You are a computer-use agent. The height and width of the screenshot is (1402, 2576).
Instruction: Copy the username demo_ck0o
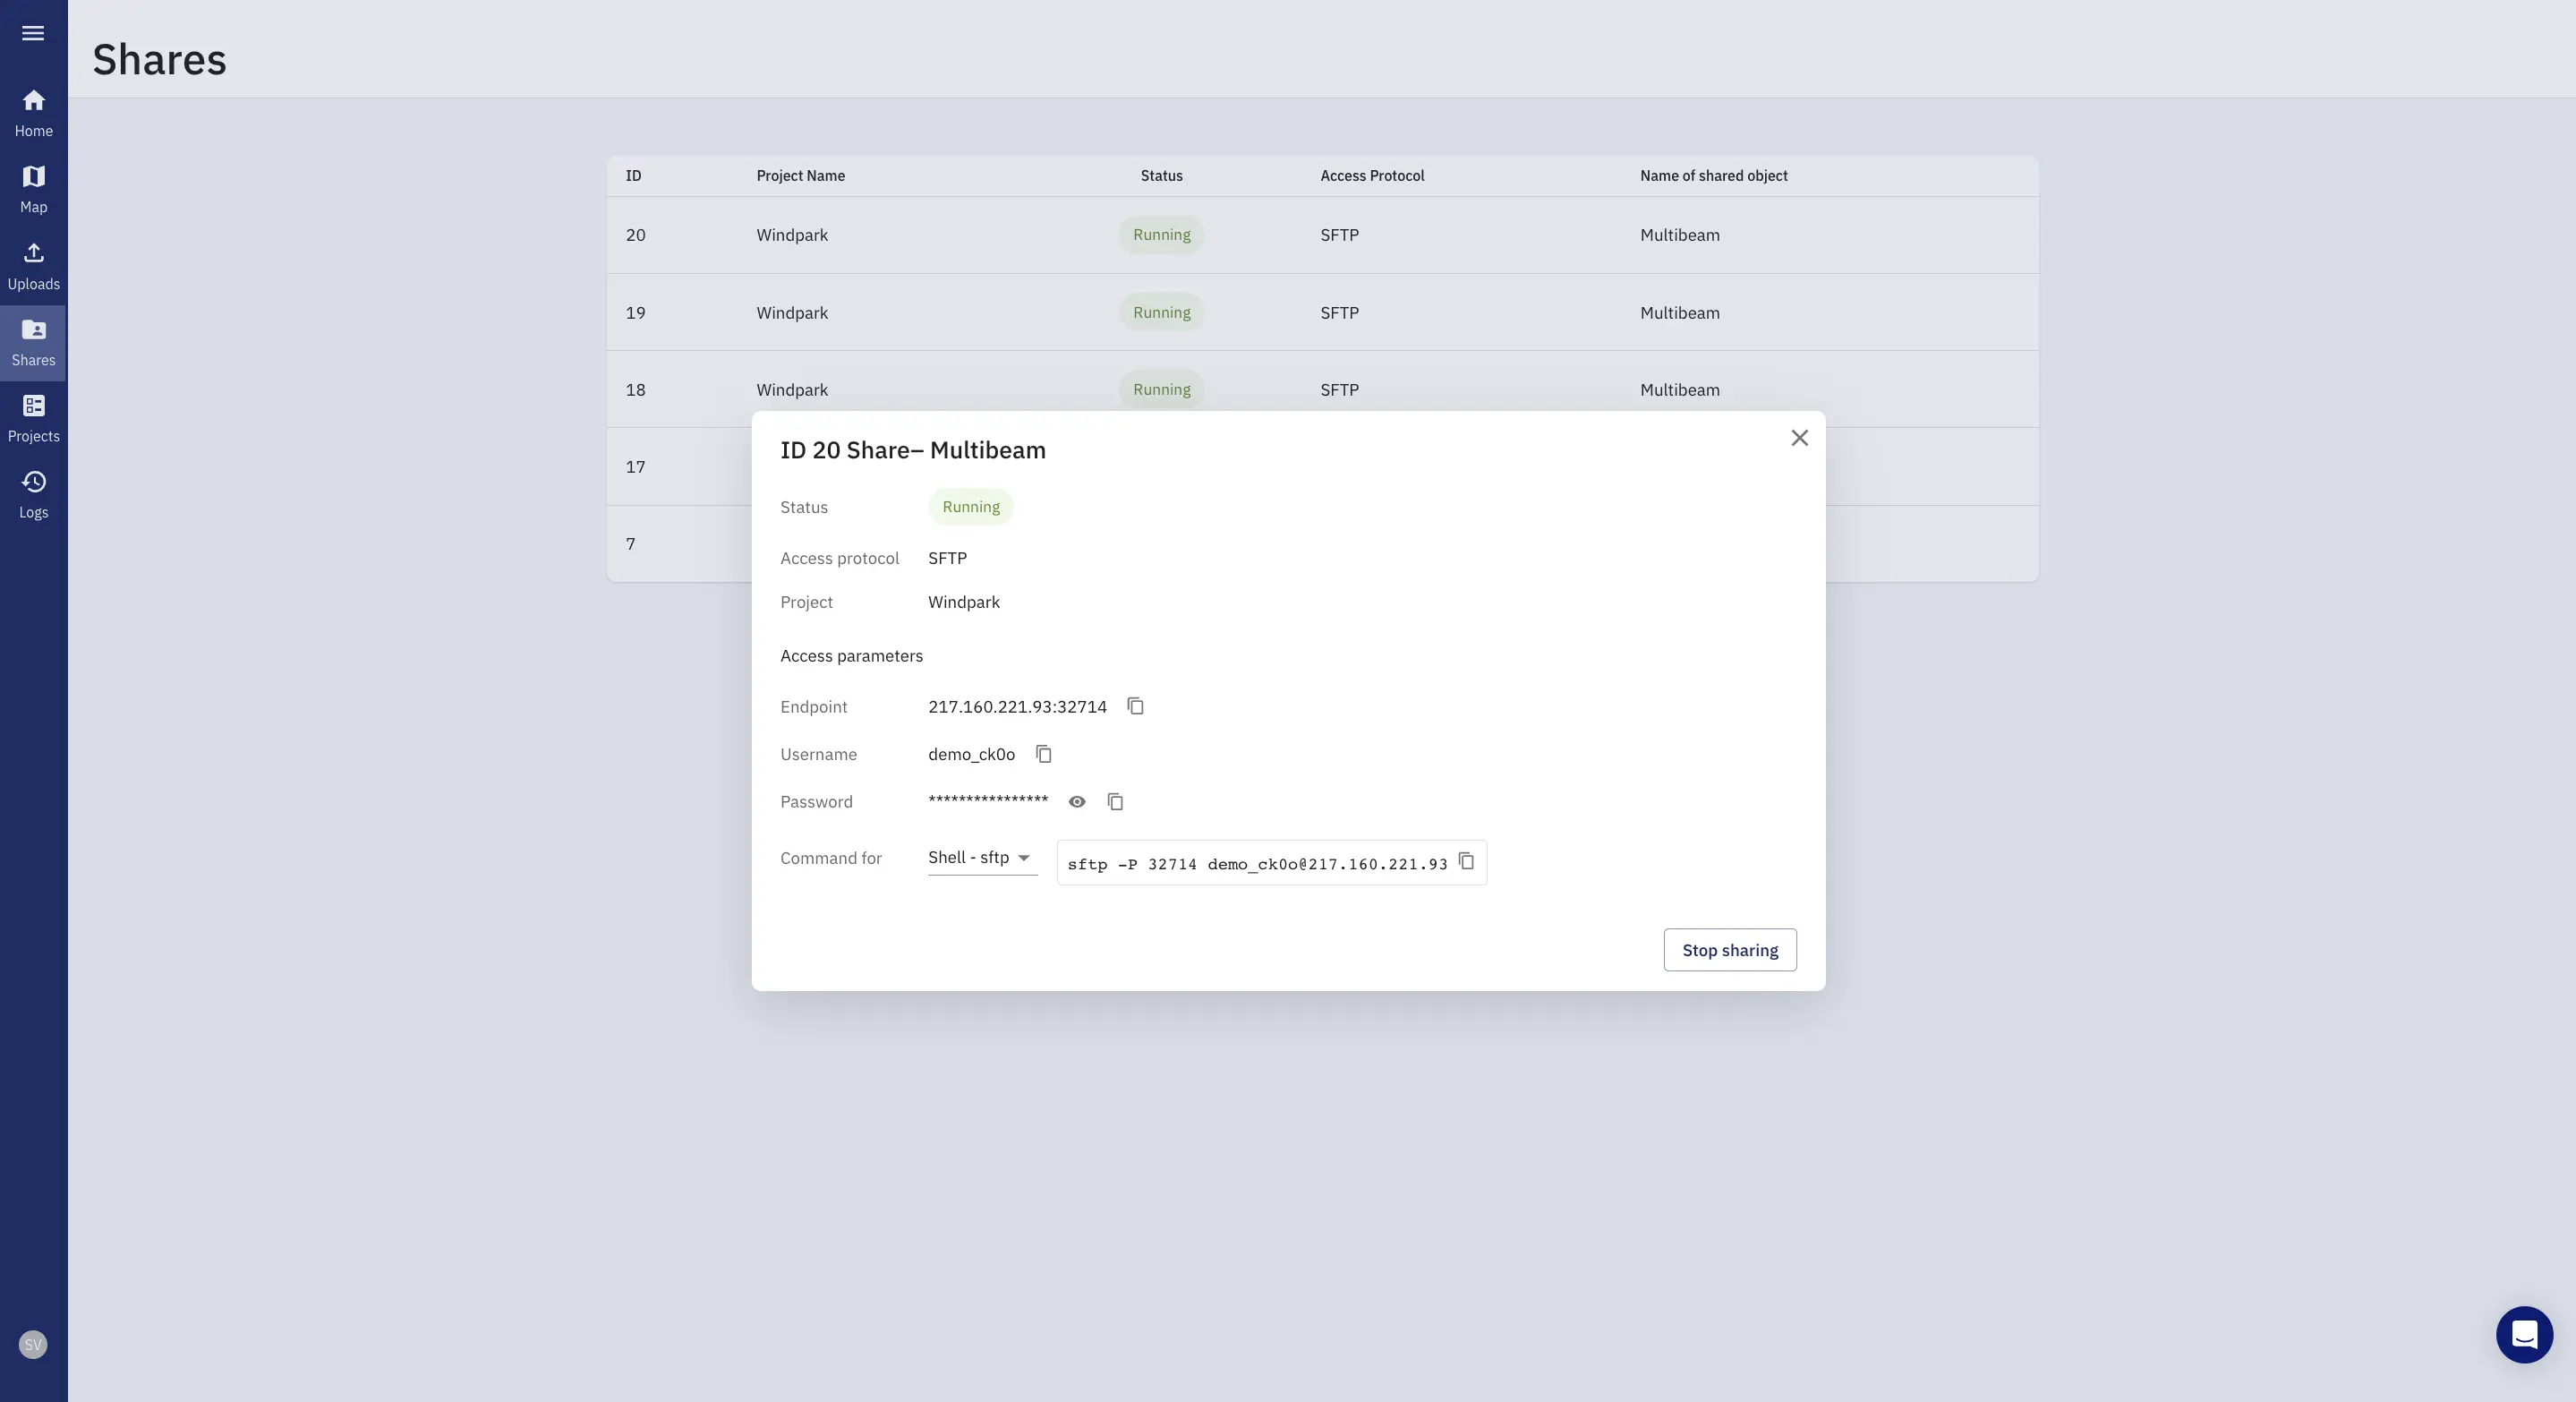[x=1043, y=754]
